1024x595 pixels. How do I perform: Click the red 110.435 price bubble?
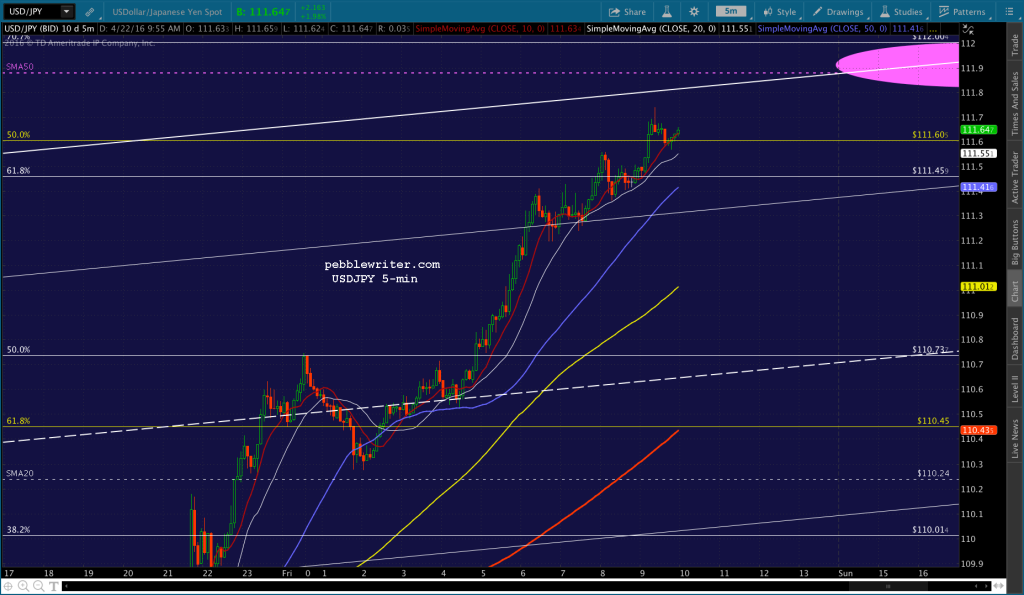[978, 430]
